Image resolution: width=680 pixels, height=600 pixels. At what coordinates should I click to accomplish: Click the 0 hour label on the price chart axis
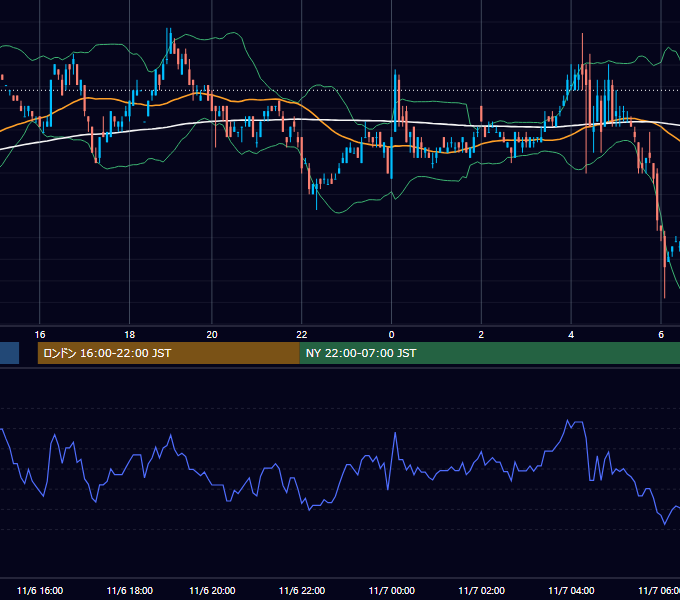coord(392,335)
